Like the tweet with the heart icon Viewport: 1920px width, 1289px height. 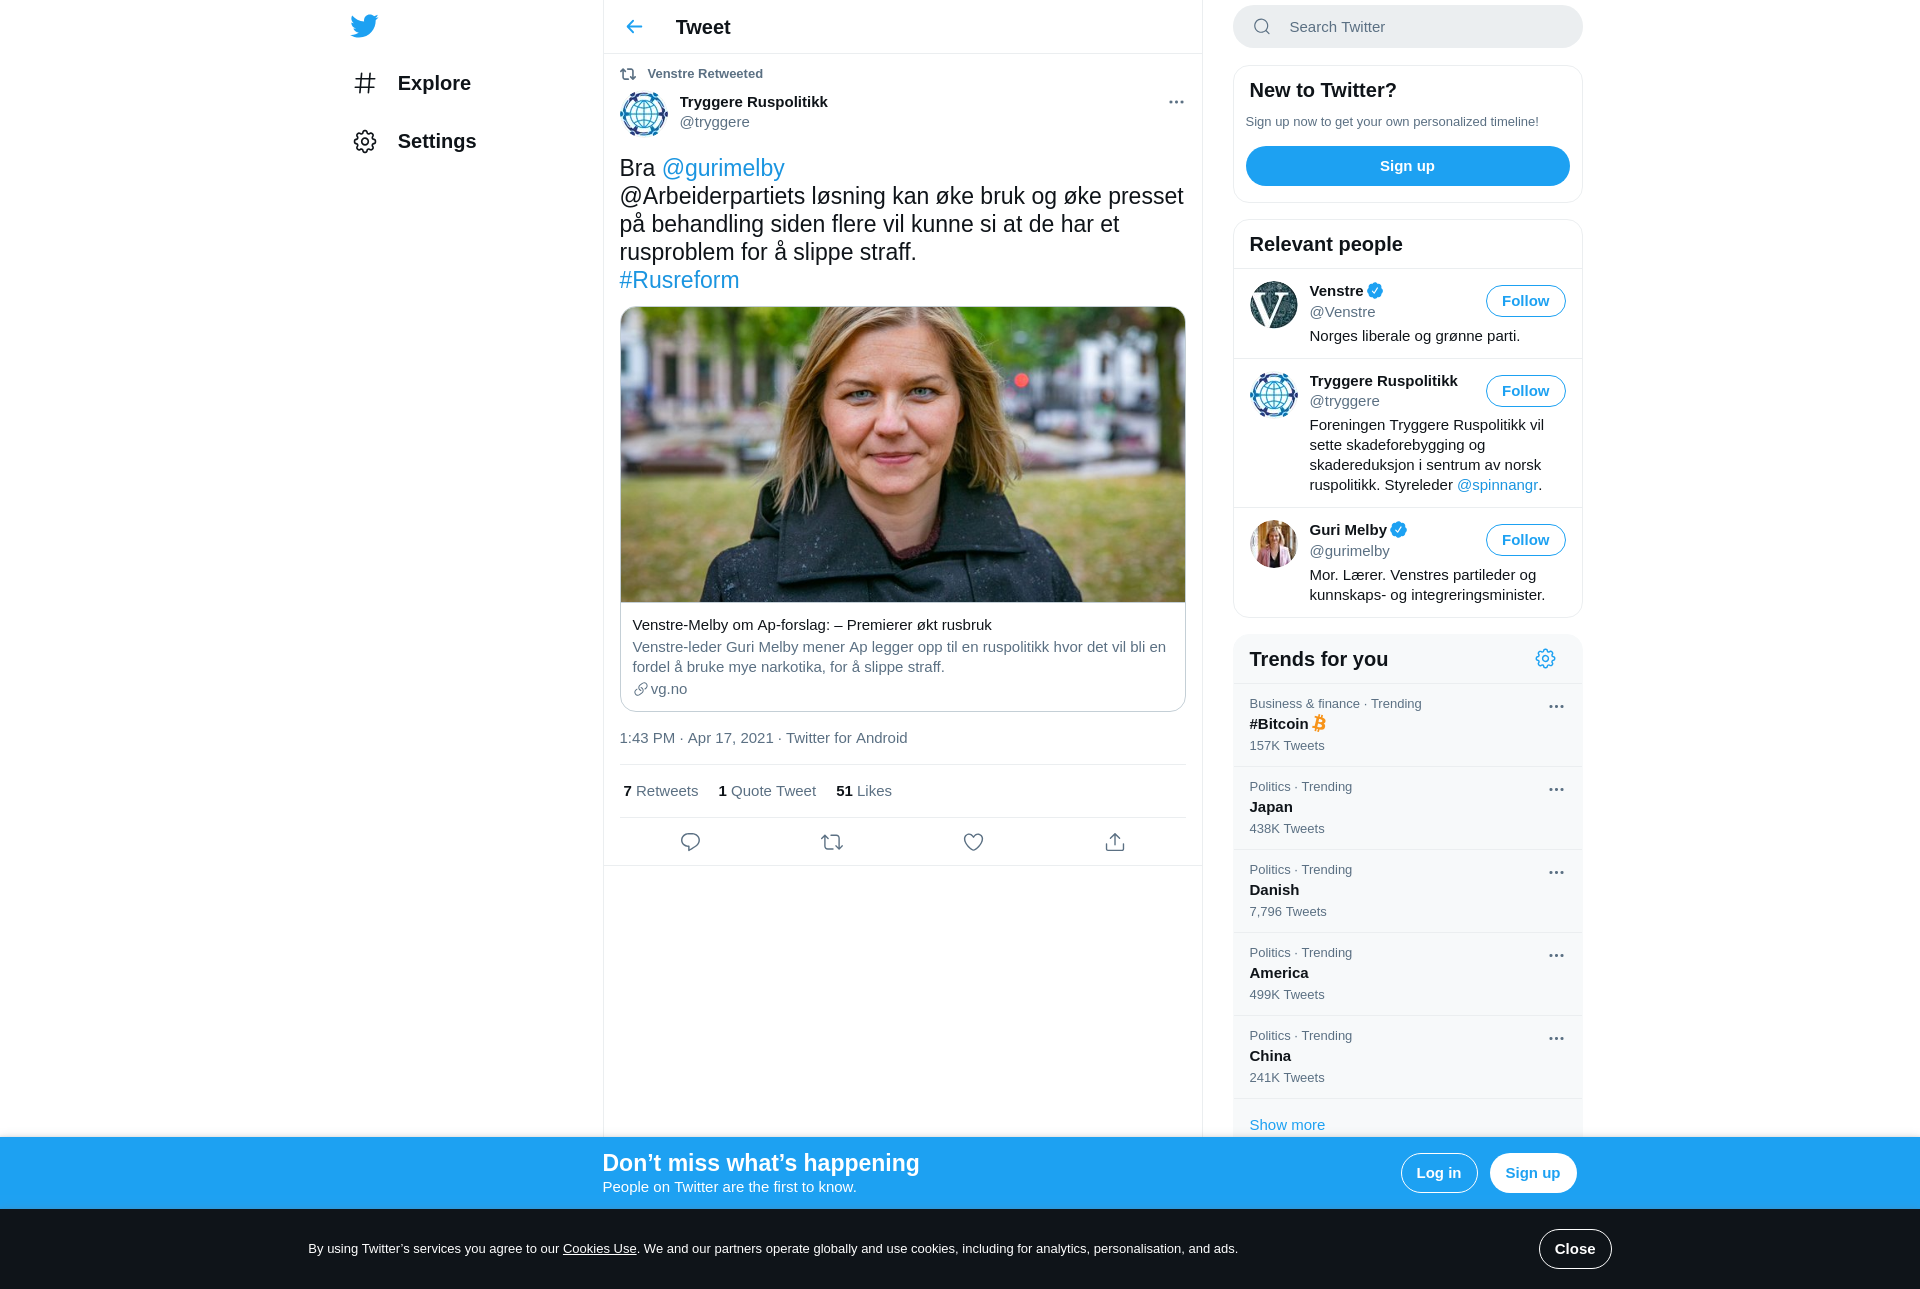click(973, 842)
